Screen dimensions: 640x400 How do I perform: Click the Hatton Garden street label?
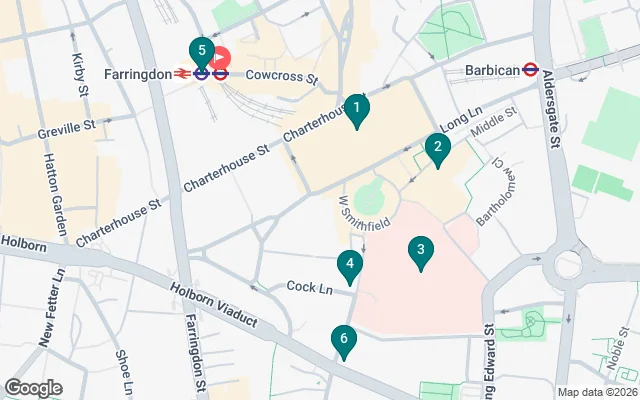(55, 194)
